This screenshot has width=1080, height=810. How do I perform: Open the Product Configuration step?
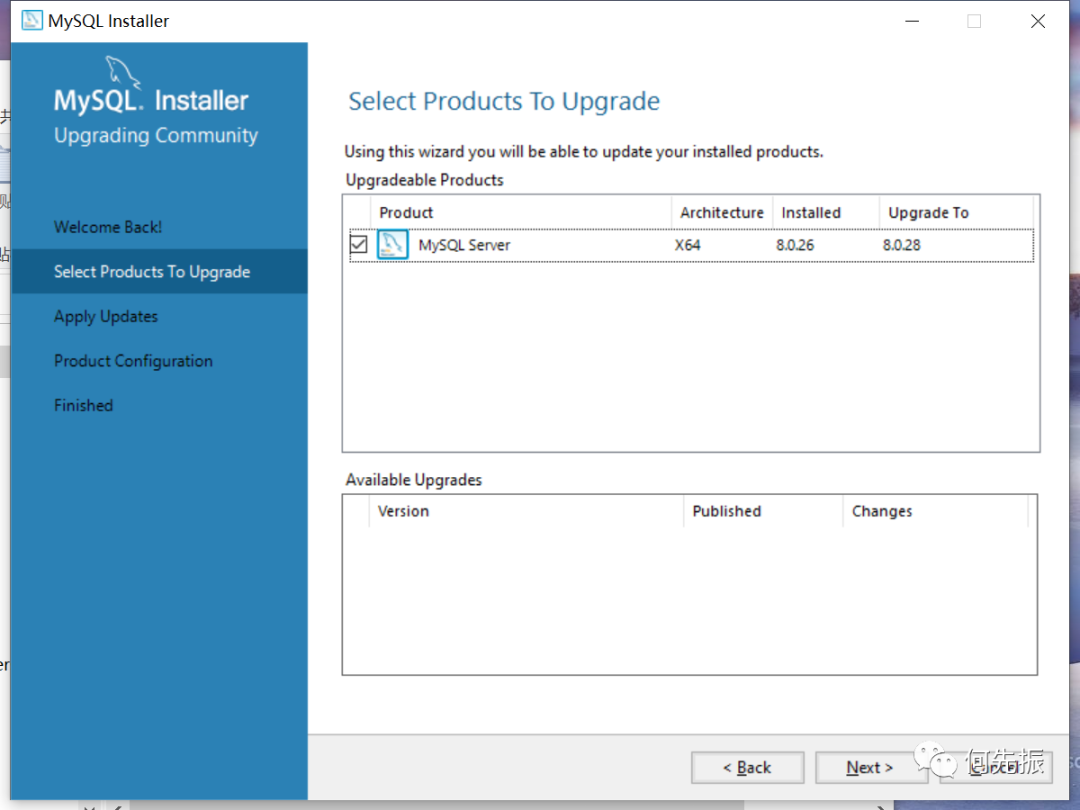(x=134, y=361)
